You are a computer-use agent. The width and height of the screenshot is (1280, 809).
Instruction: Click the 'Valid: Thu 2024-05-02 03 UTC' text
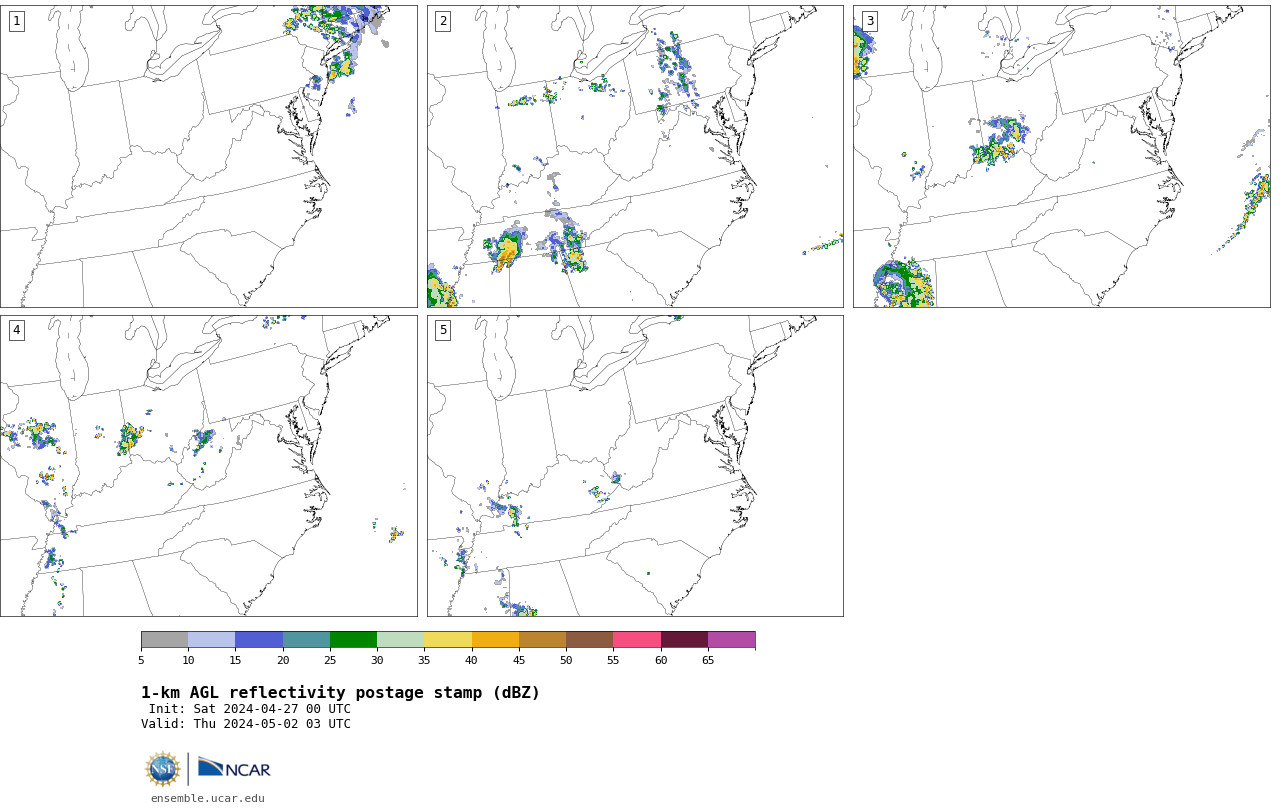[246, 724]
